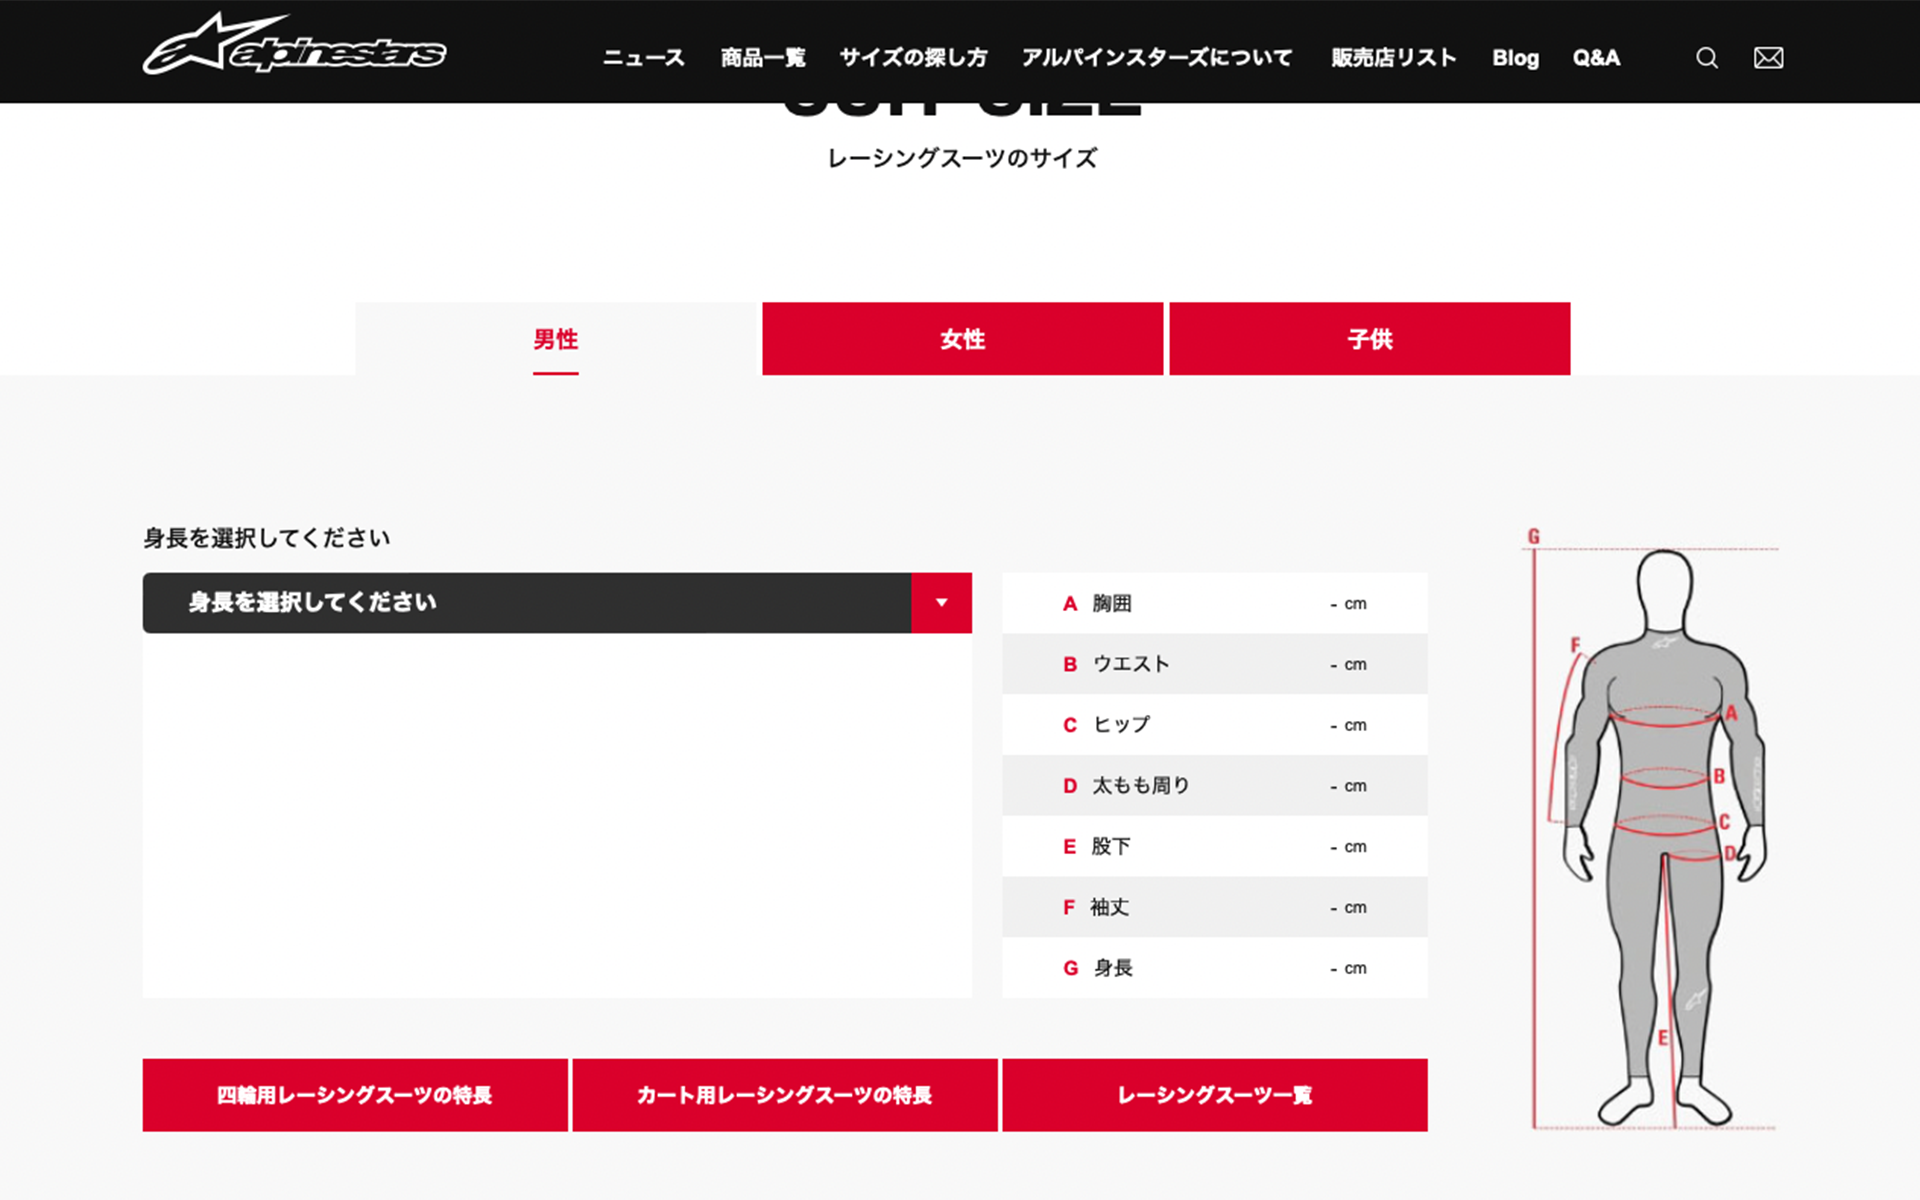This screenshot has height=1200, width=1920.
Task: Click レーシングスーツ一覧 button
Action: click(1215, 1094)
